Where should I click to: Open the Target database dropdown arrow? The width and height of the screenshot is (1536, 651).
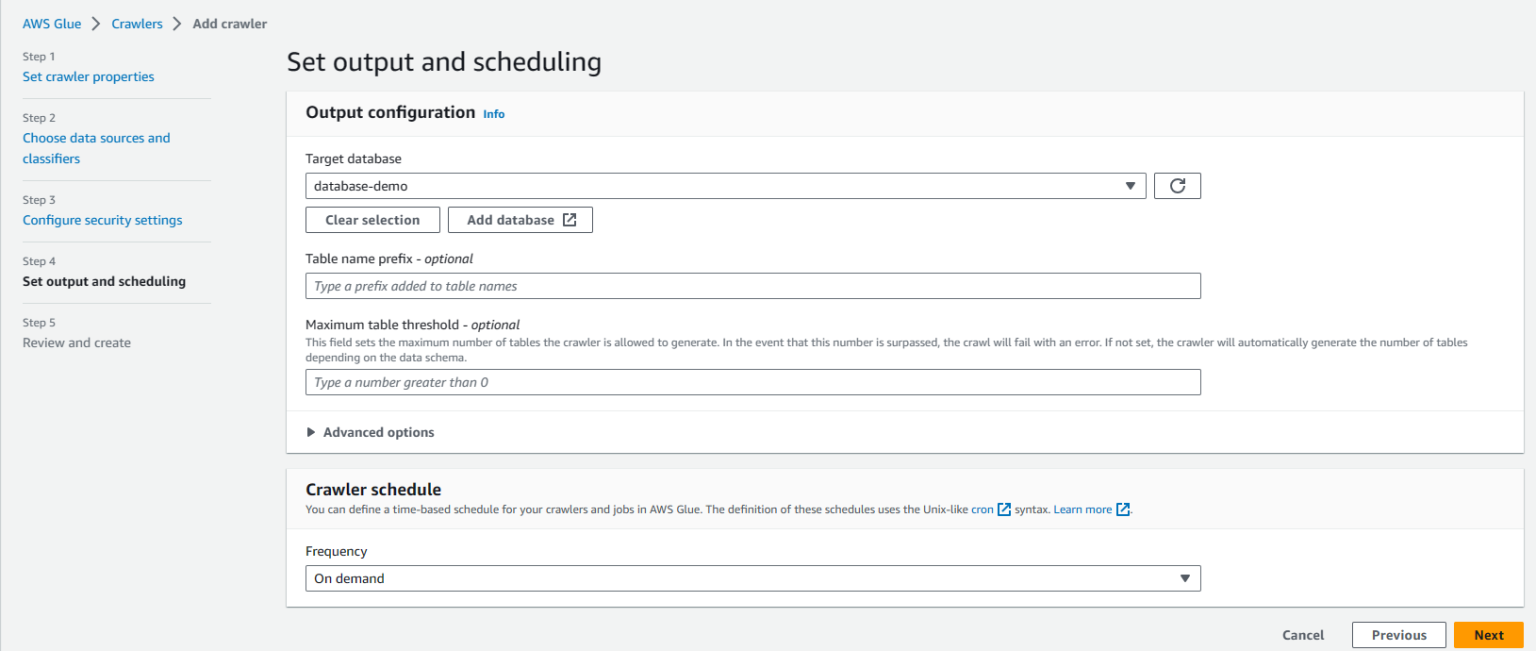pyautogui.click(x=1131, y=185)
